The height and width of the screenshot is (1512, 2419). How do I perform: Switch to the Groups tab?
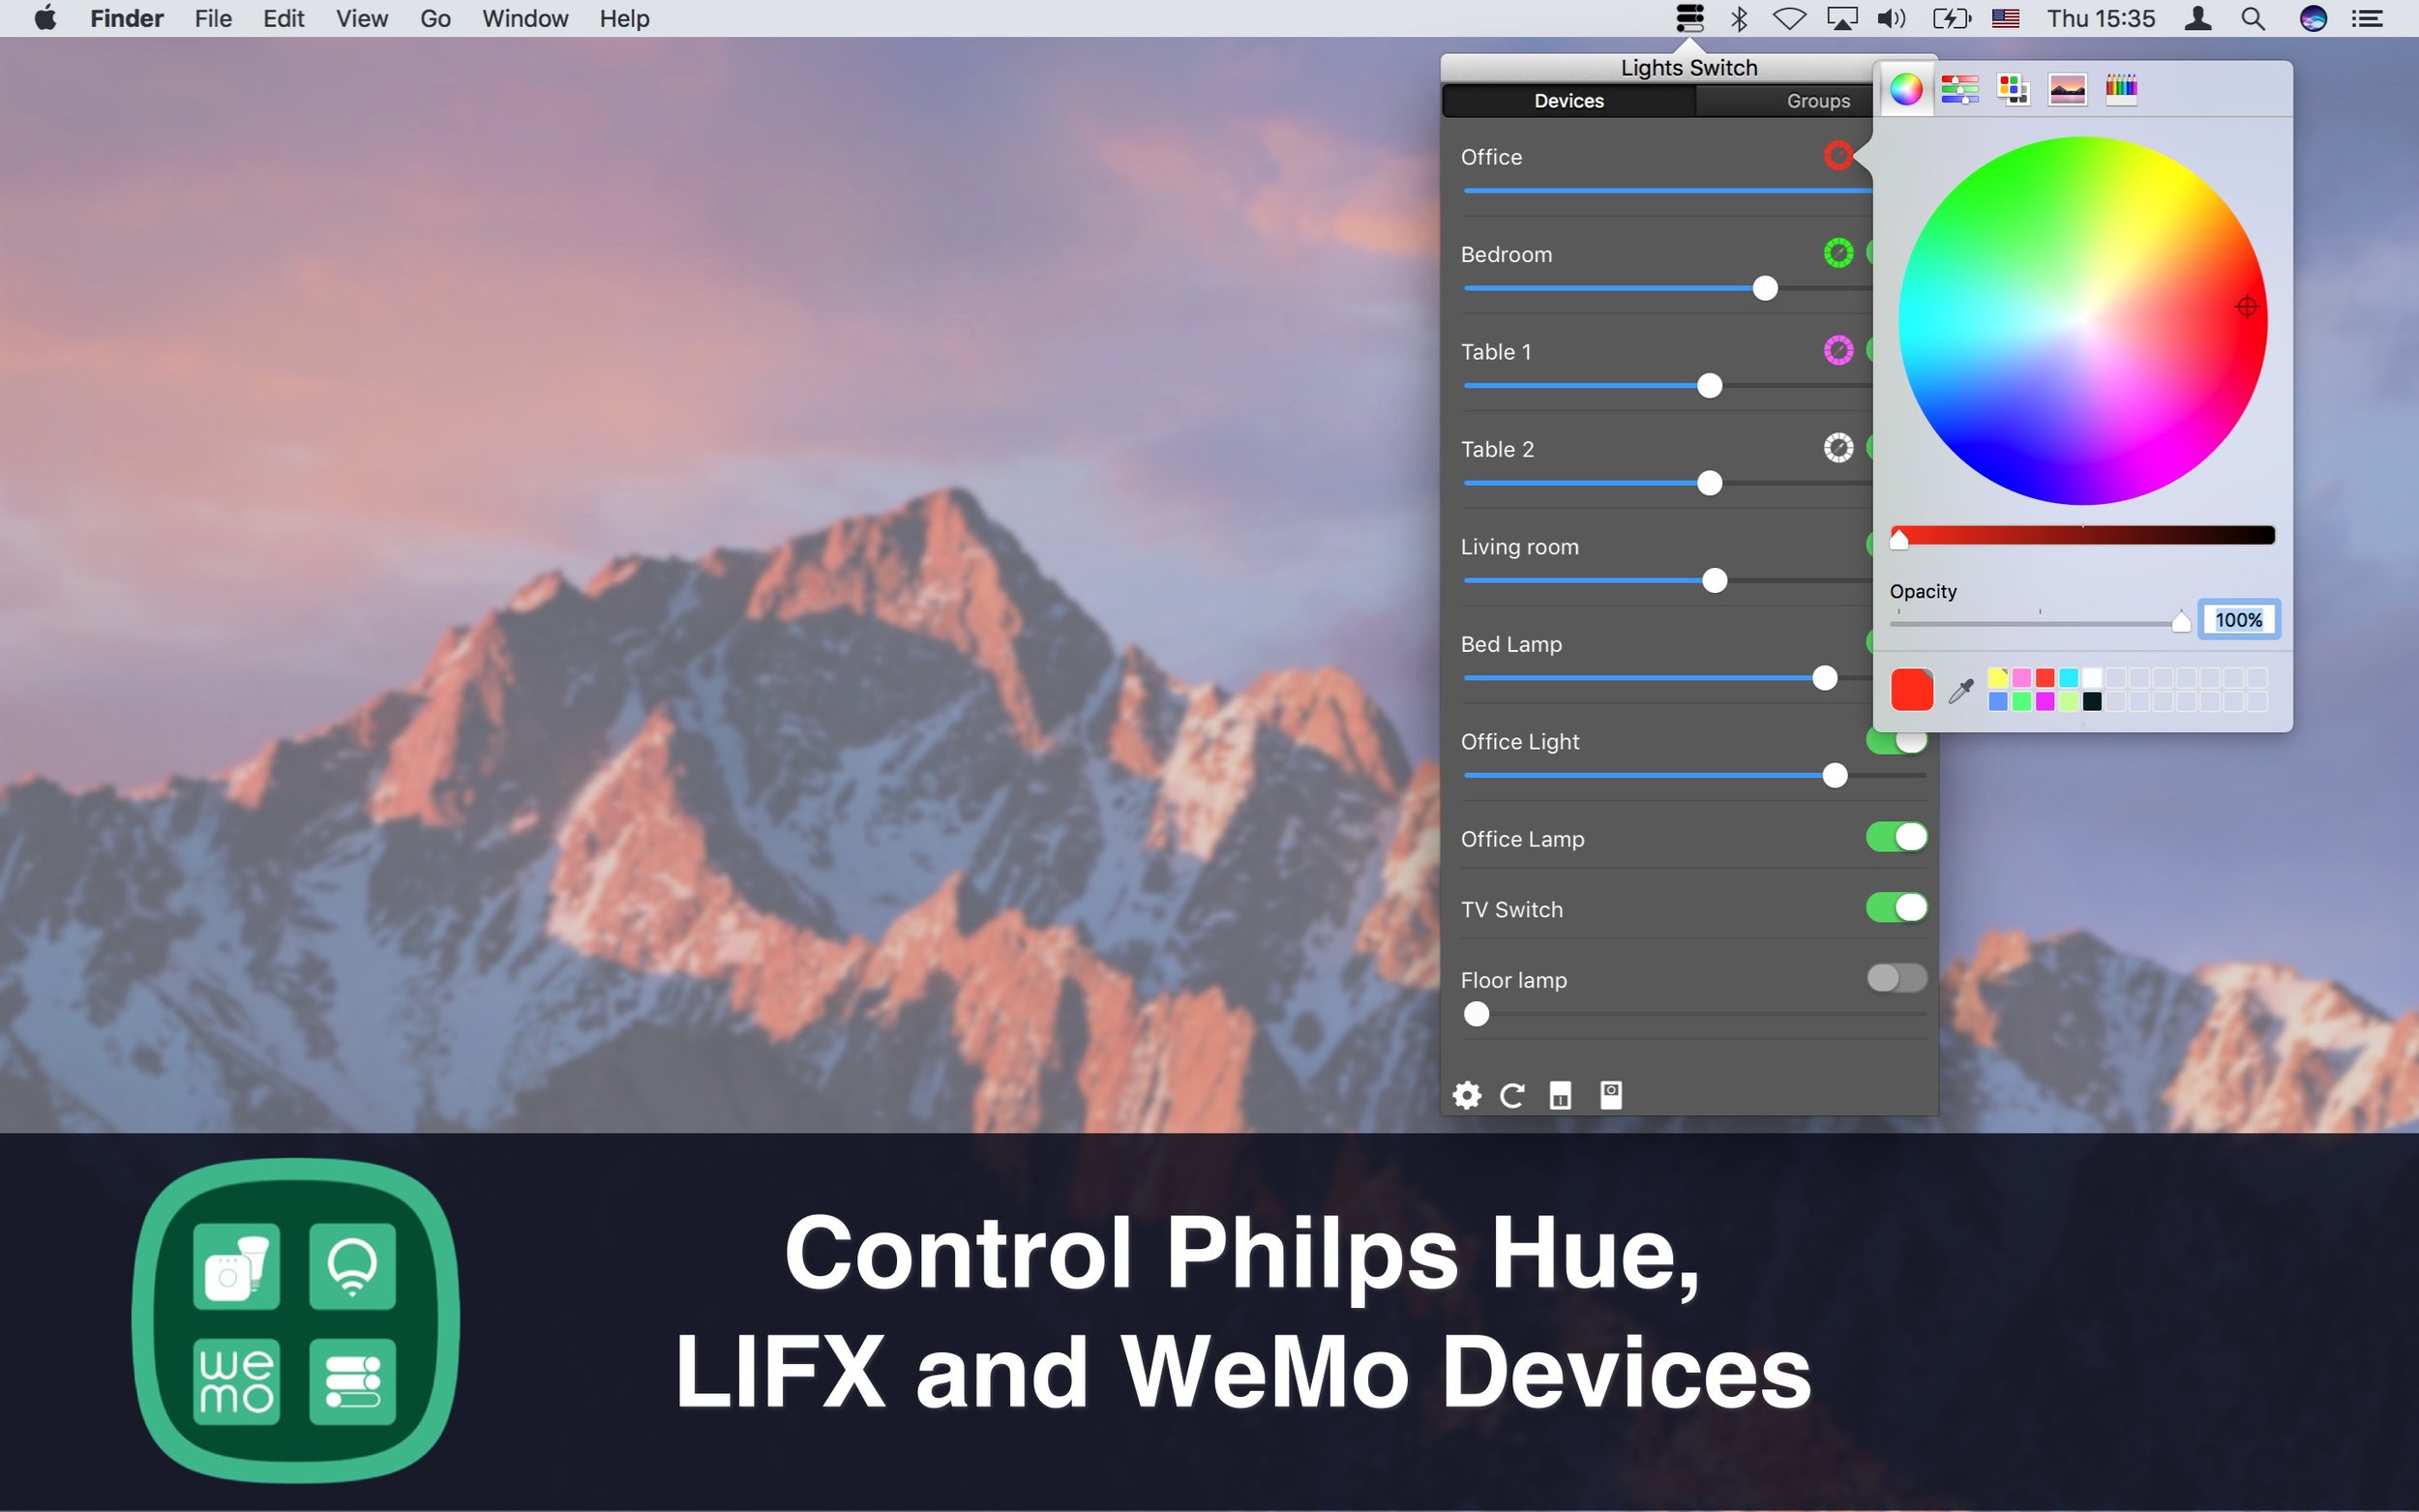[1817, 101]
